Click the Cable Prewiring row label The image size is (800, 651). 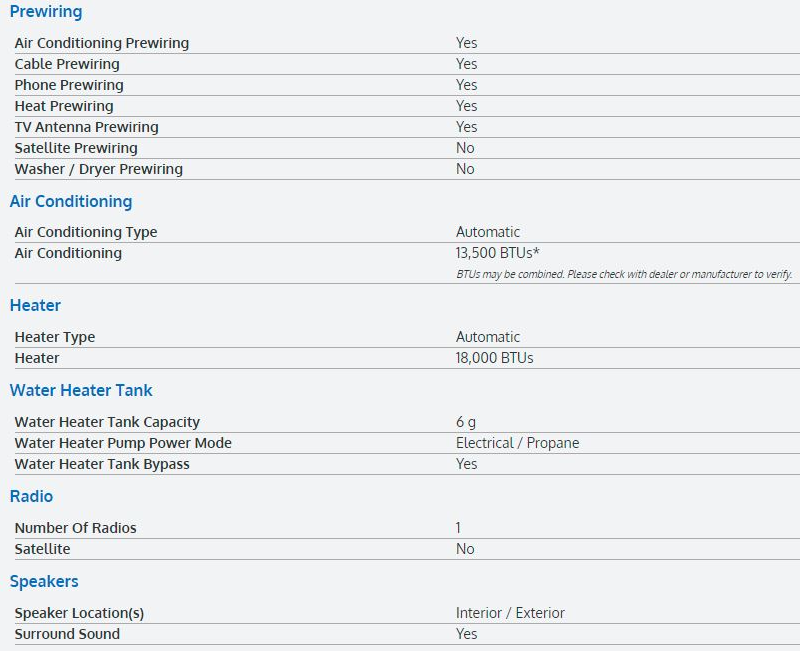67,64
